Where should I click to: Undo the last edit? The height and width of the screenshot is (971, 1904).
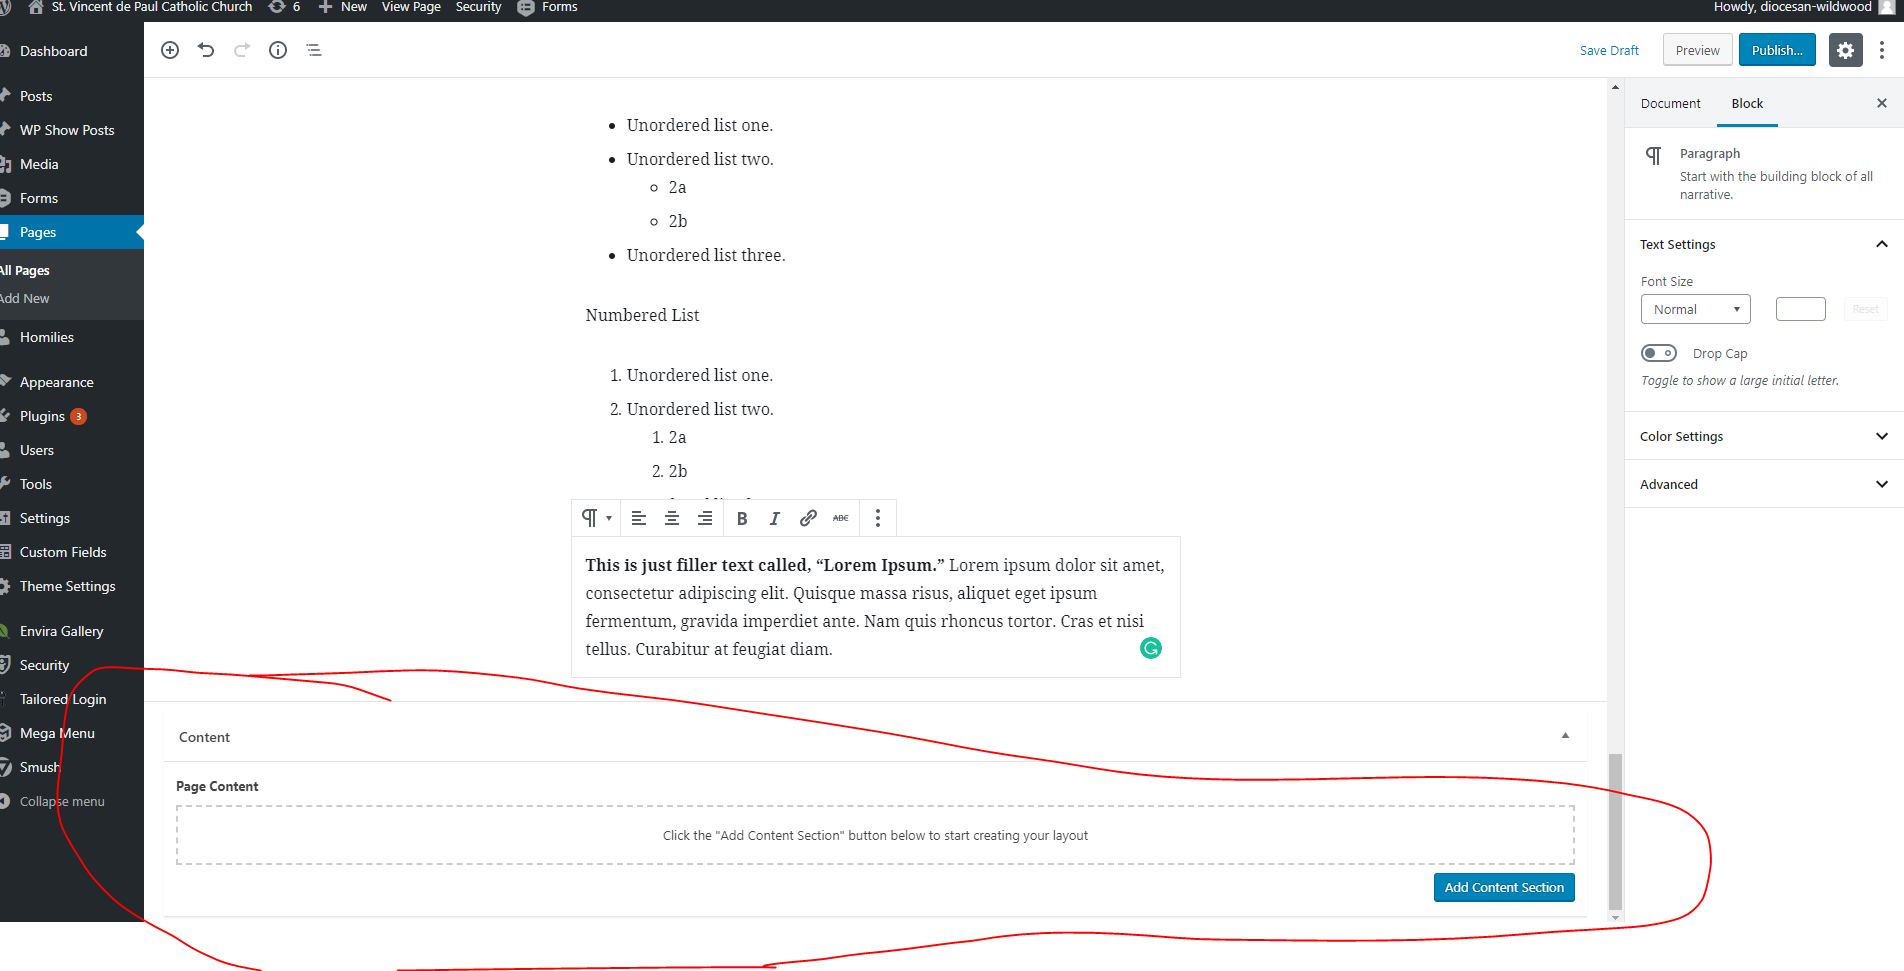click(x=206, y=50)
